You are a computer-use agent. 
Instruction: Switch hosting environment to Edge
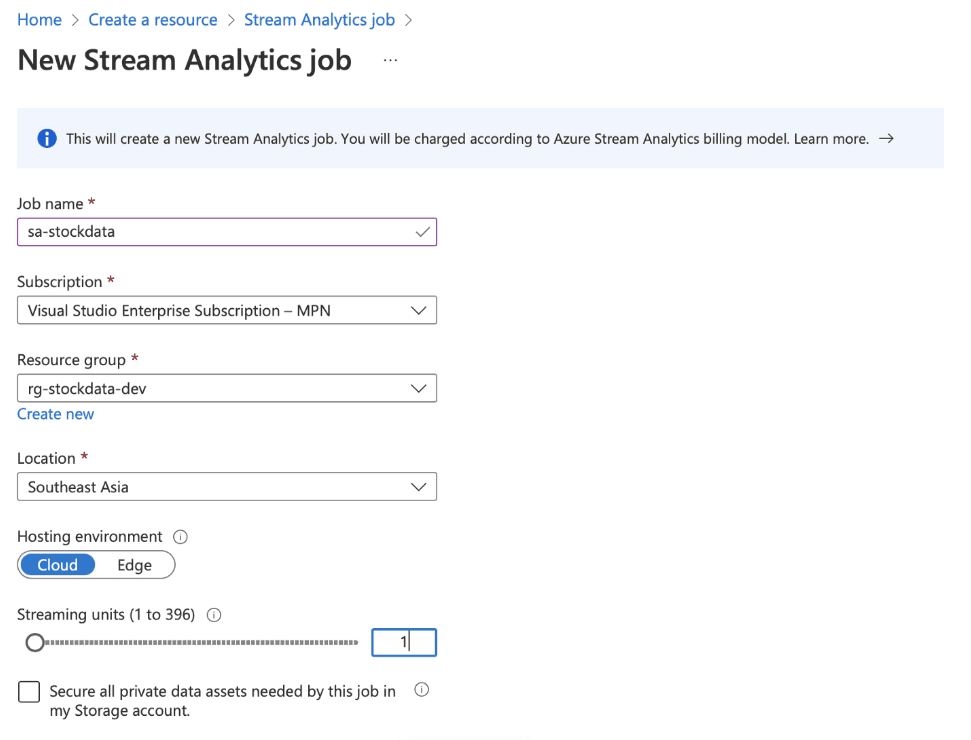click(134, 565)
